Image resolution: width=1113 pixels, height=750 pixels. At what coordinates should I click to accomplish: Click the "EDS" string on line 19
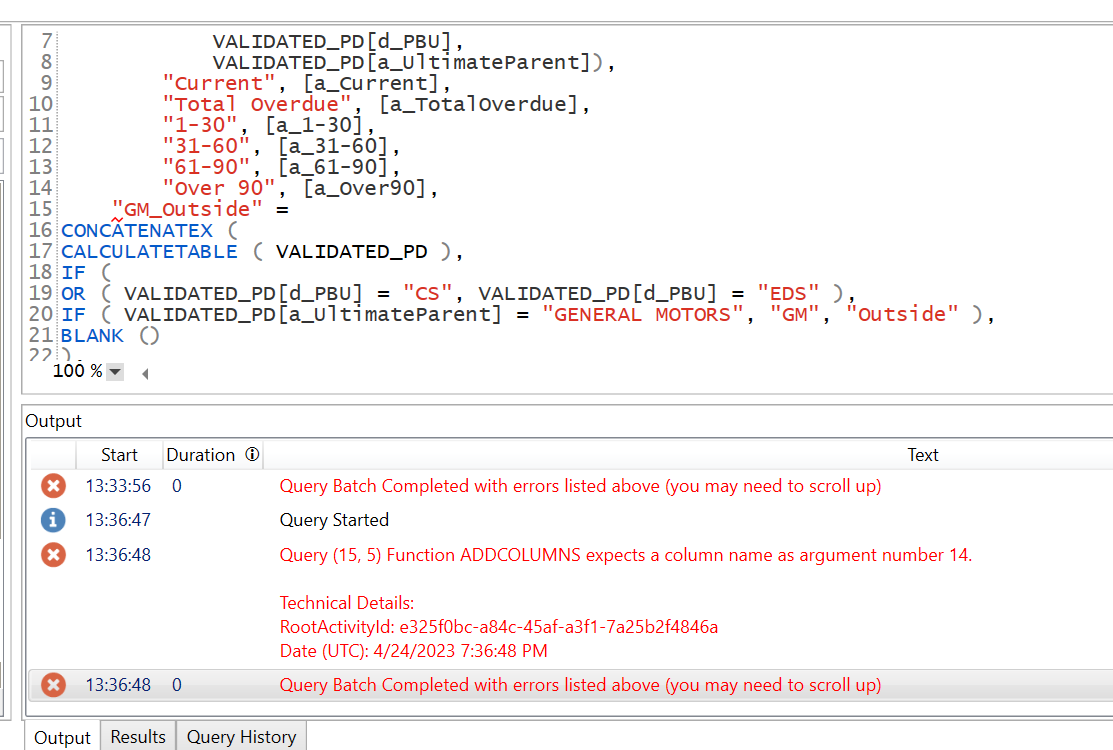[788, 294]
